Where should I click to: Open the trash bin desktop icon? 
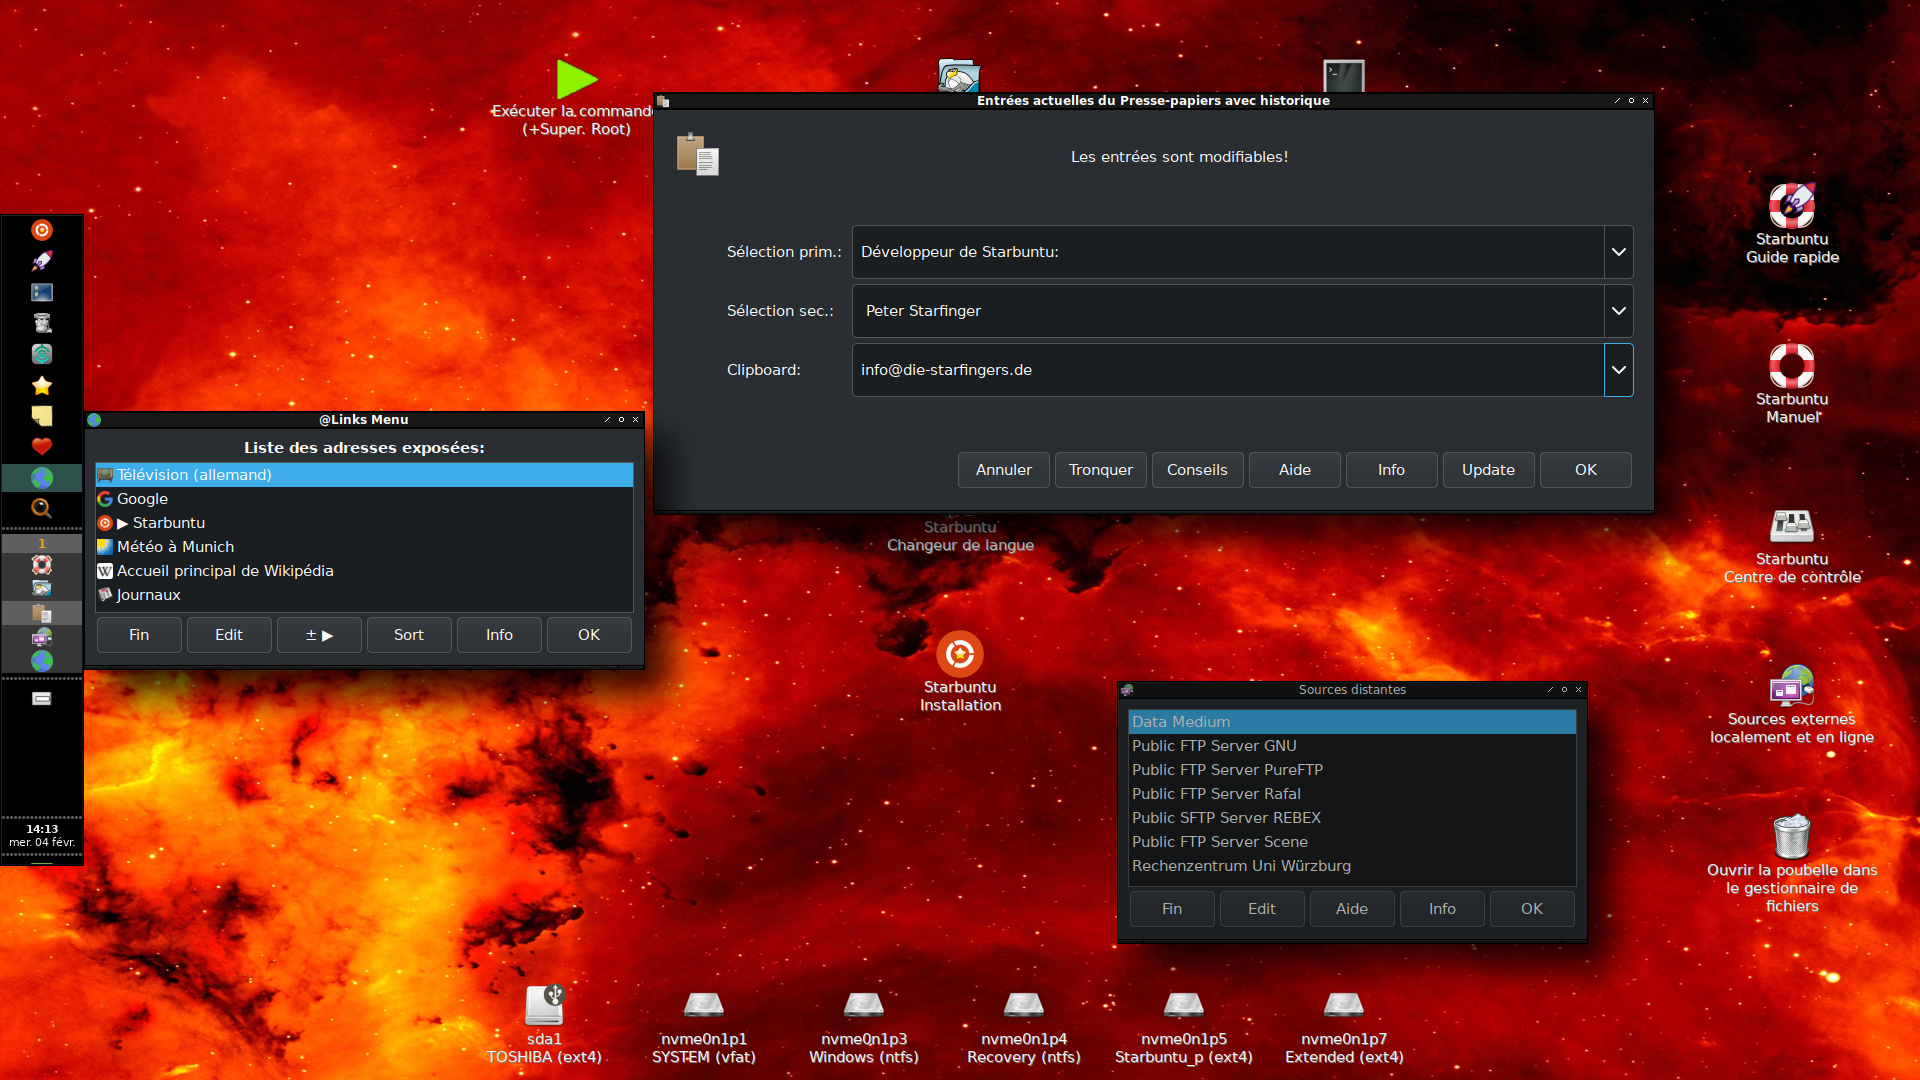(1791, 836)
